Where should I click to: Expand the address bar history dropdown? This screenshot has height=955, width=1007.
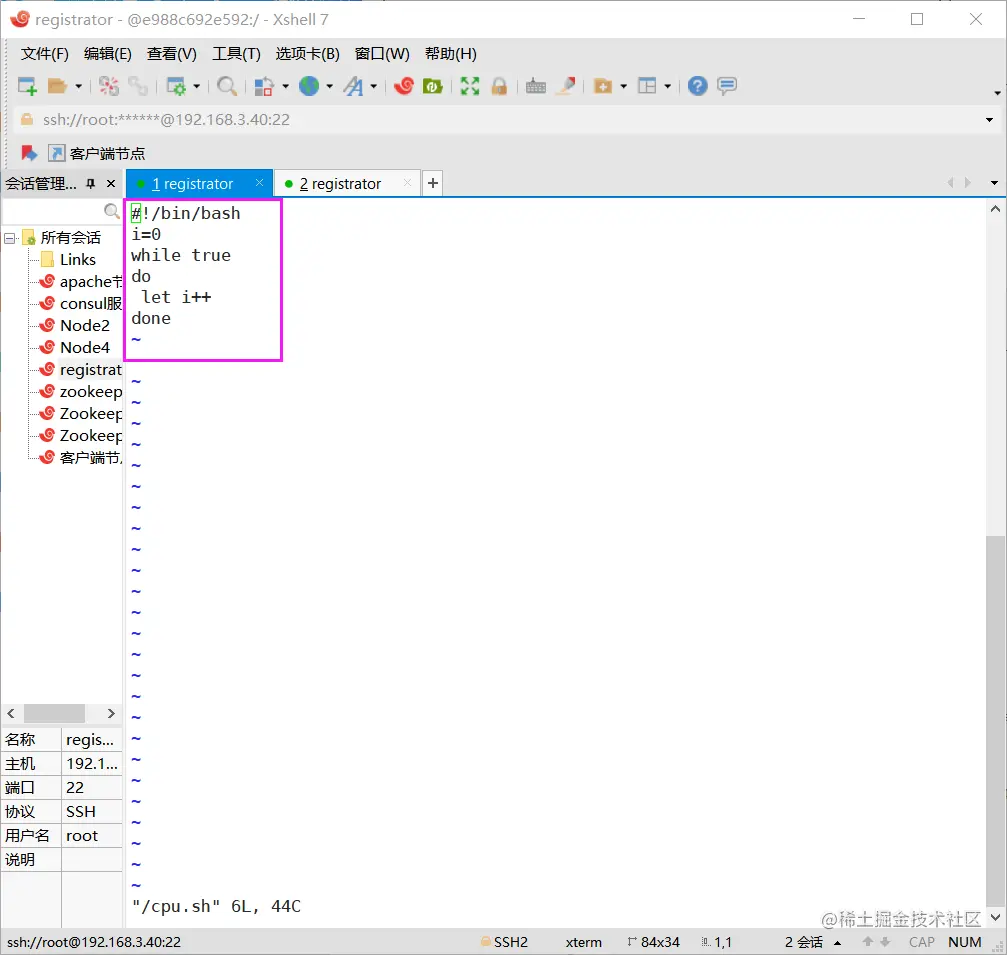[989, 120]
